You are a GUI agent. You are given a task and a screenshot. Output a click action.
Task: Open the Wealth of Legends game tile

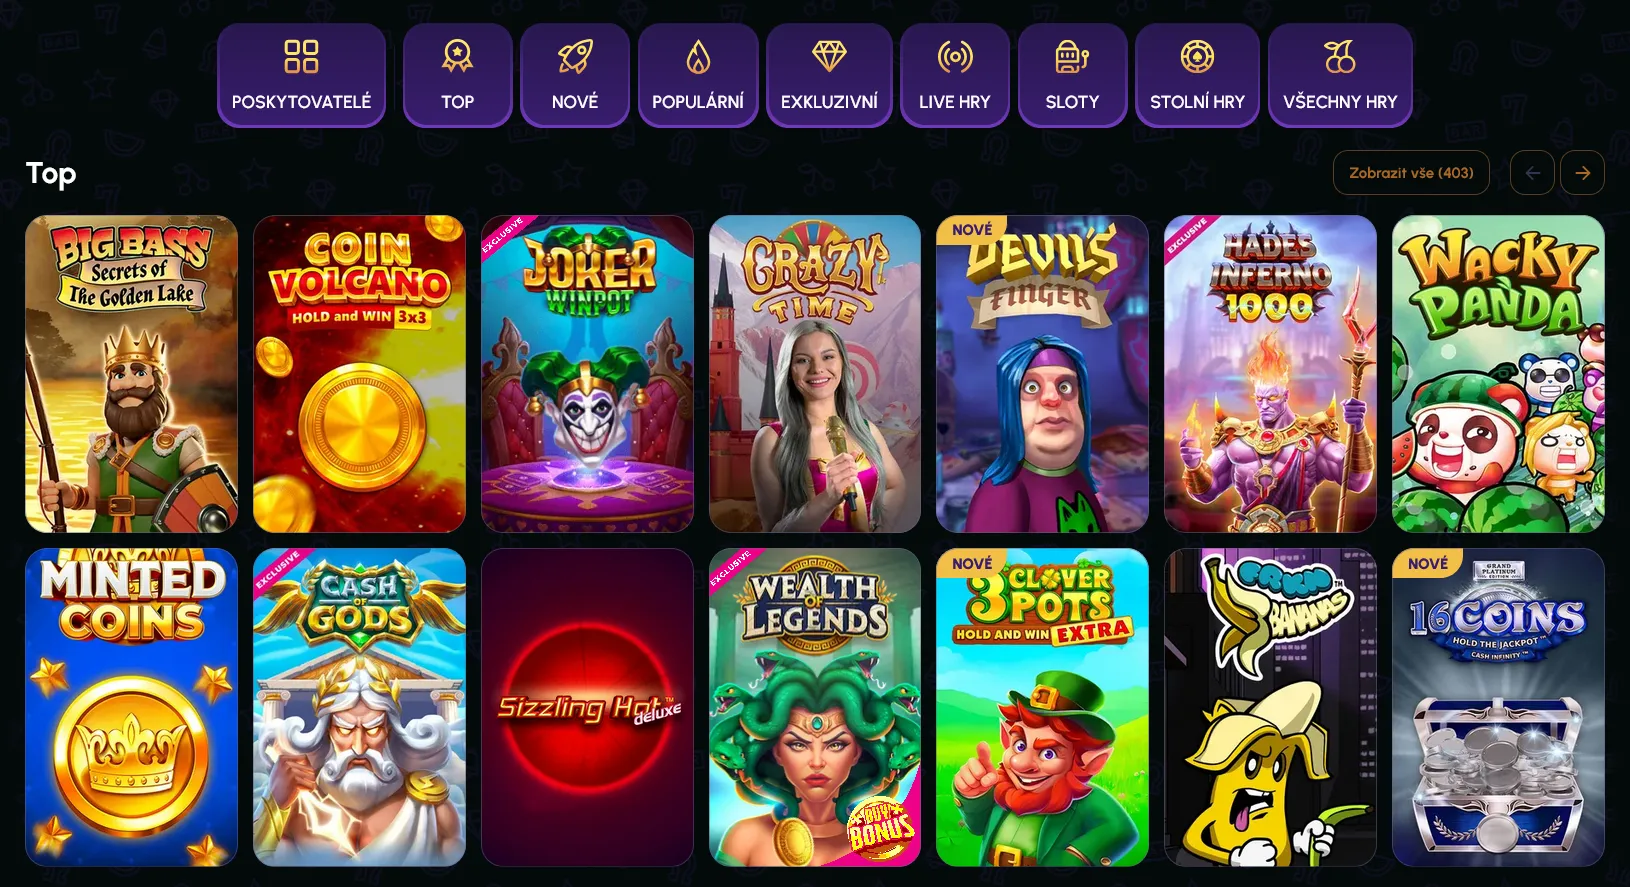click(815, 707)
